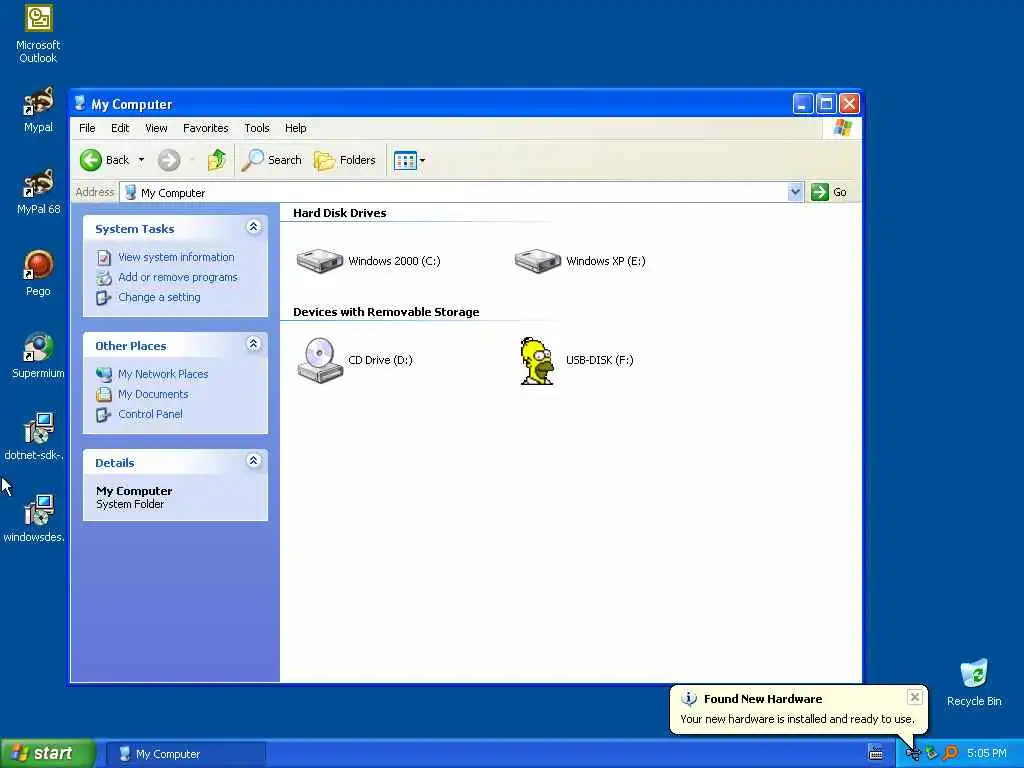The height and width of the screenshot is (768, 1024).
Task: Click the greyed Forward arrow button
Action: (x=169, y=160)
